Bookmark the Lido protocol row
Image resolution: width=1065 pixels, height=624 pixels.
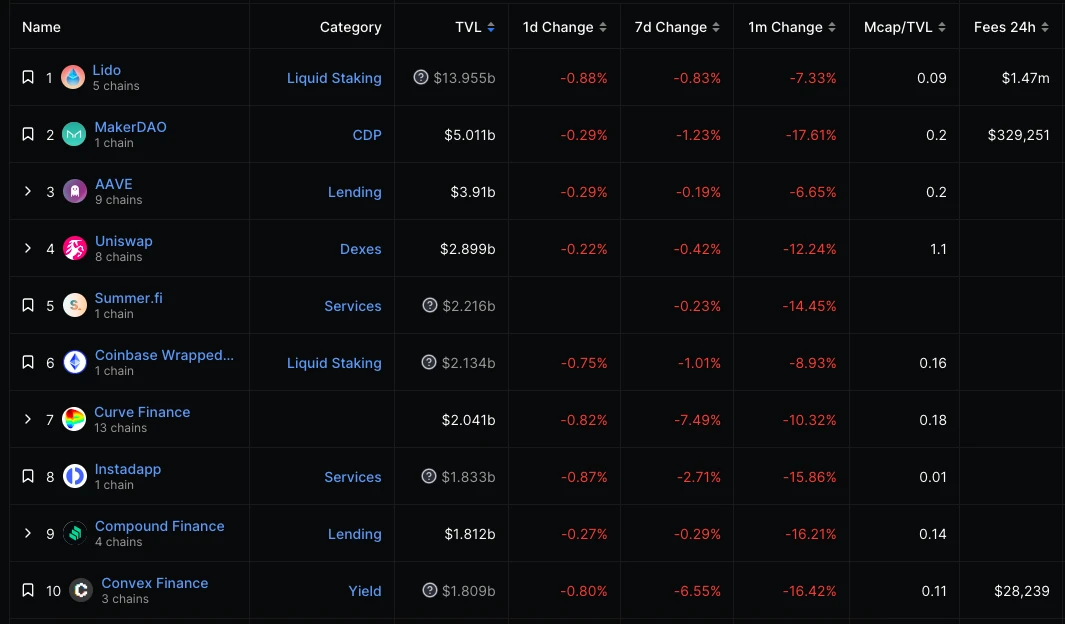click(x=28, y=77)
